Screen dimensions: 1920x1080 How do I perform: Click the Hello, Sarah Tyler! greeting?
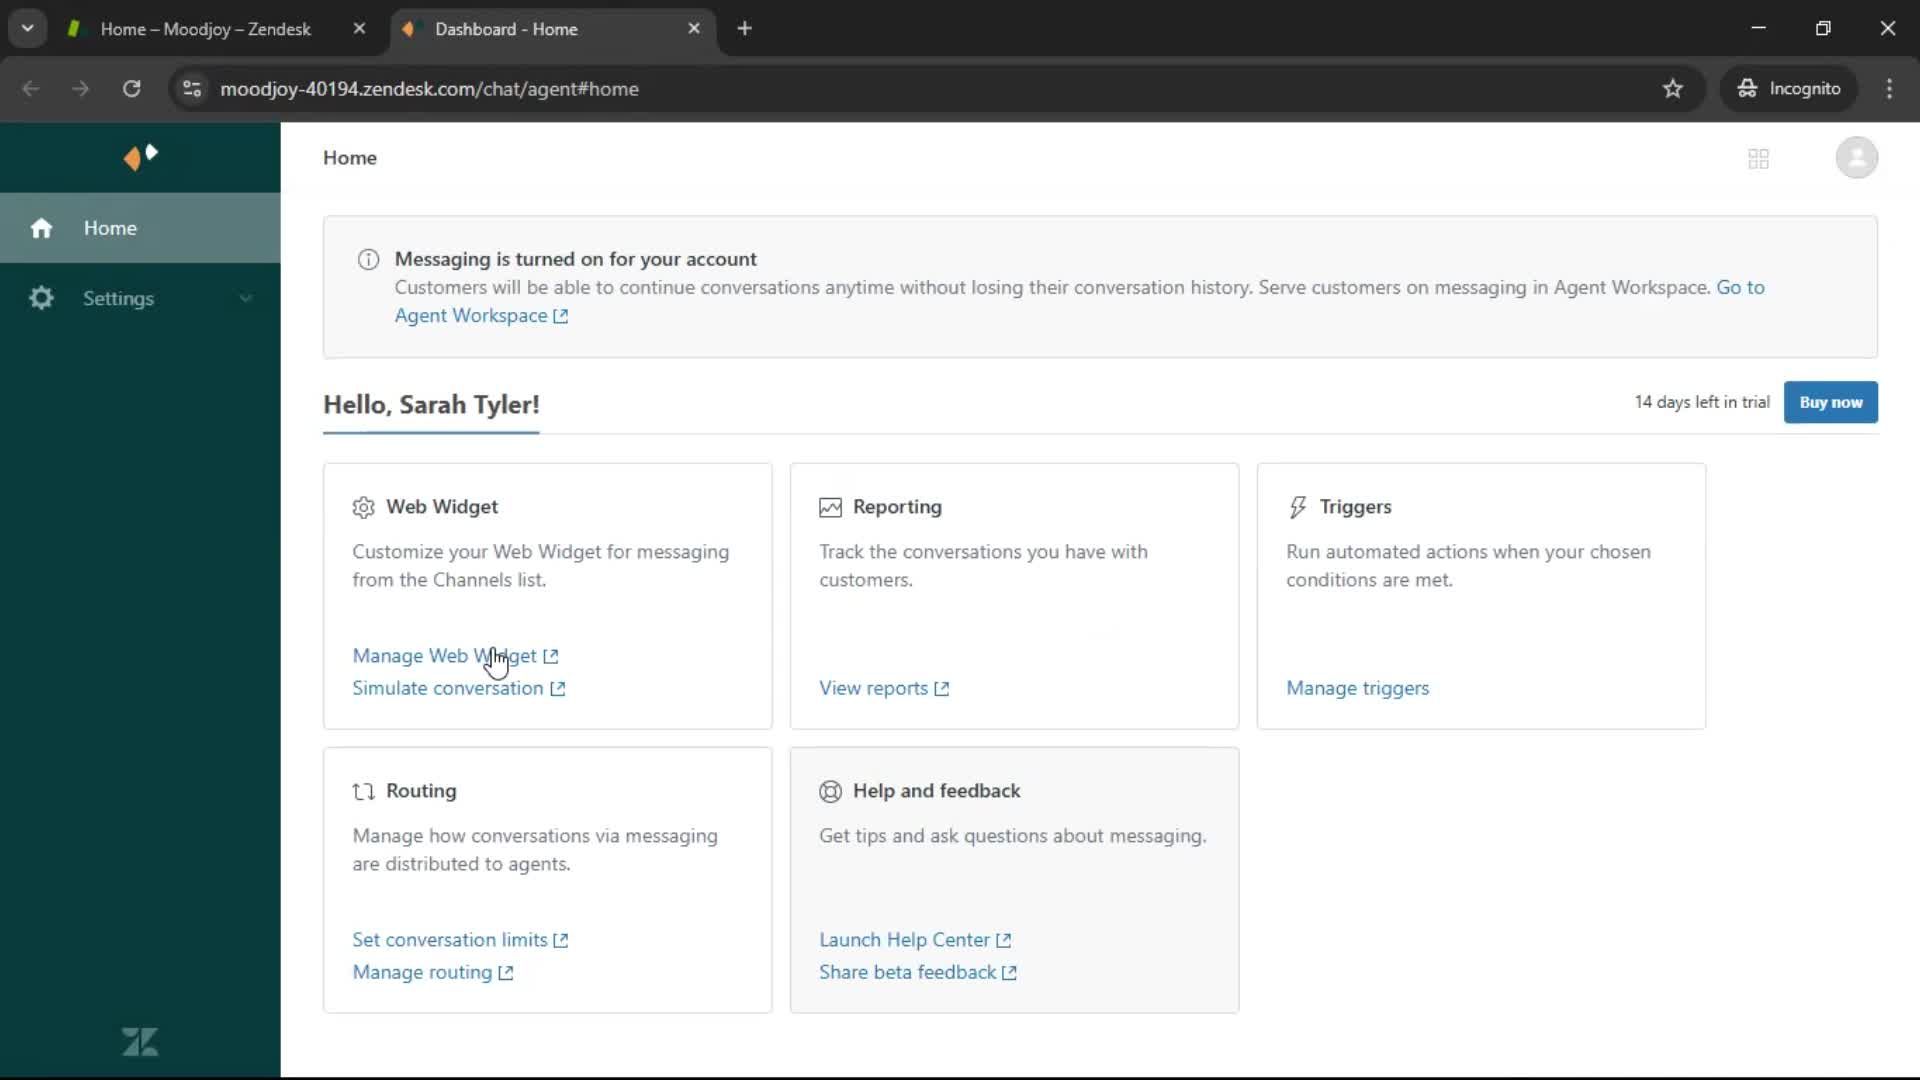tap(431, 404)
